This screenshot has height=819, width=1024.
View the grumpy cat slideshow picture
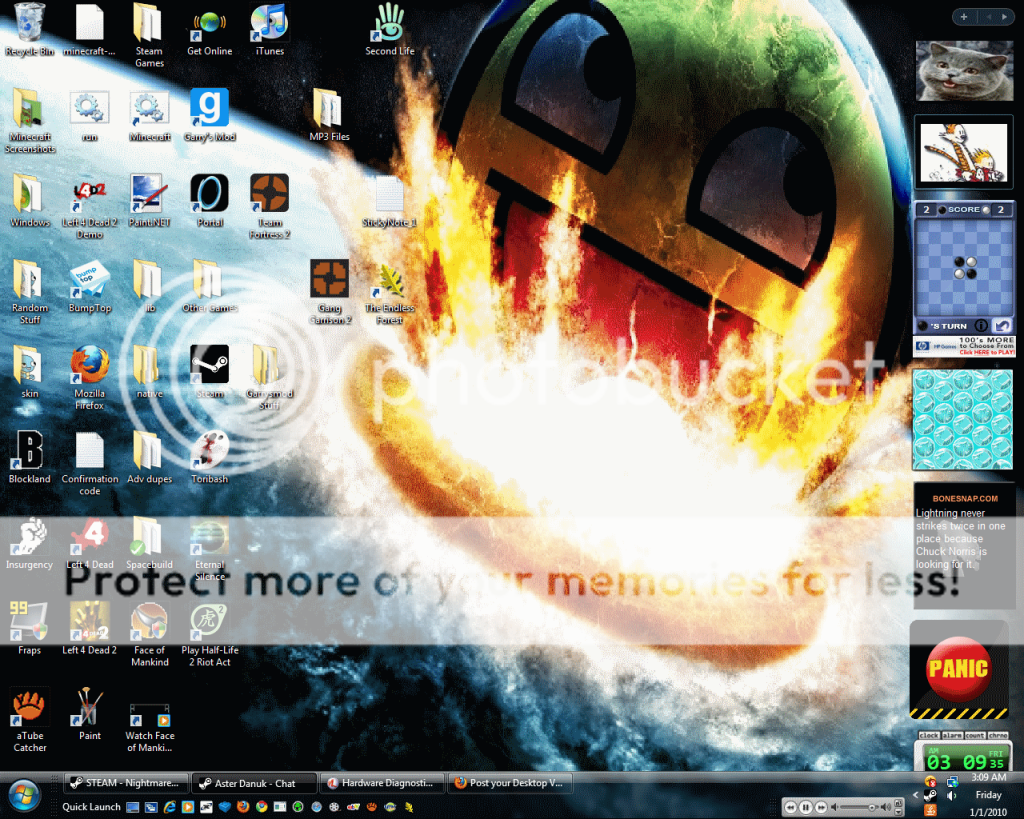964,71
